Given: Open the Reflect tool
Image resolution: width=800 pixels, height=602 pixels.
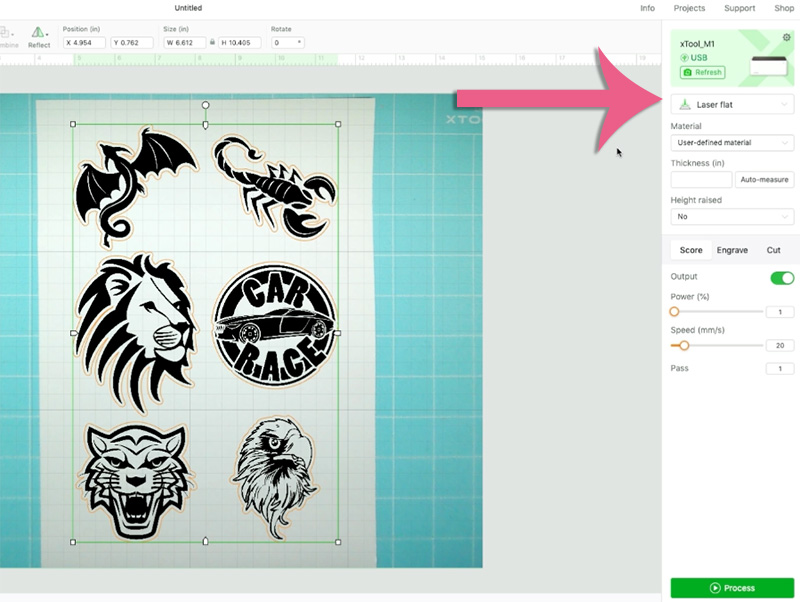Looking at the screenshot, I should pos(39,36).
